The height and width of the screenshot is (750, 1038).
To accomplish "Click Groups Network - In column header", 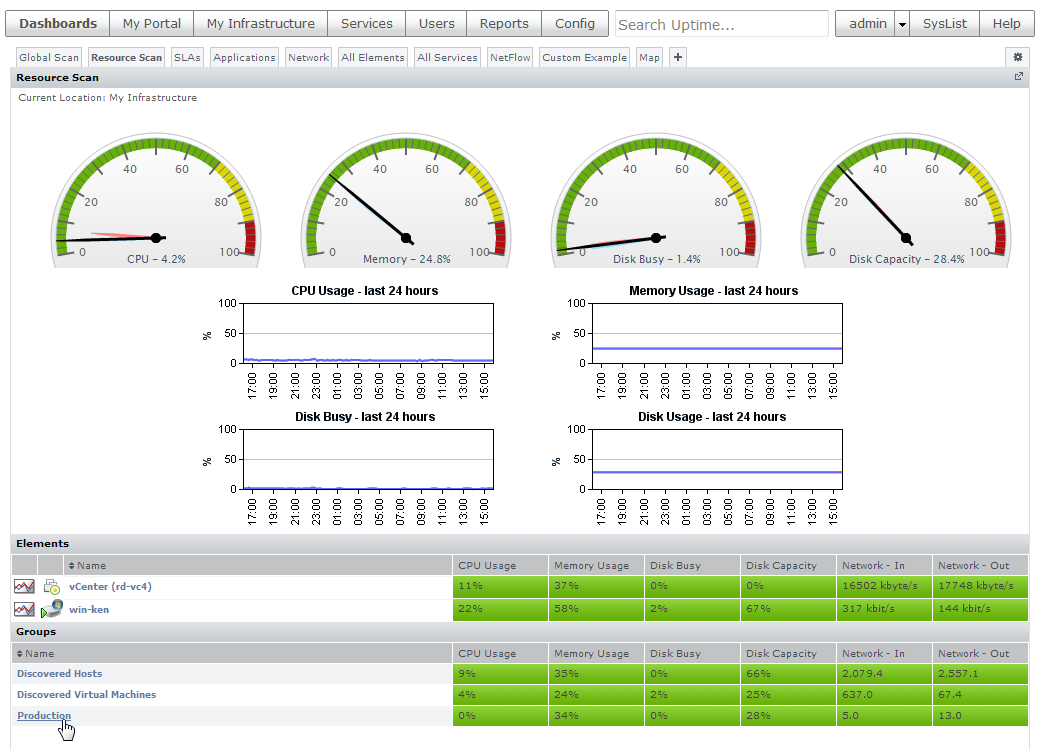I will (884, 654).
